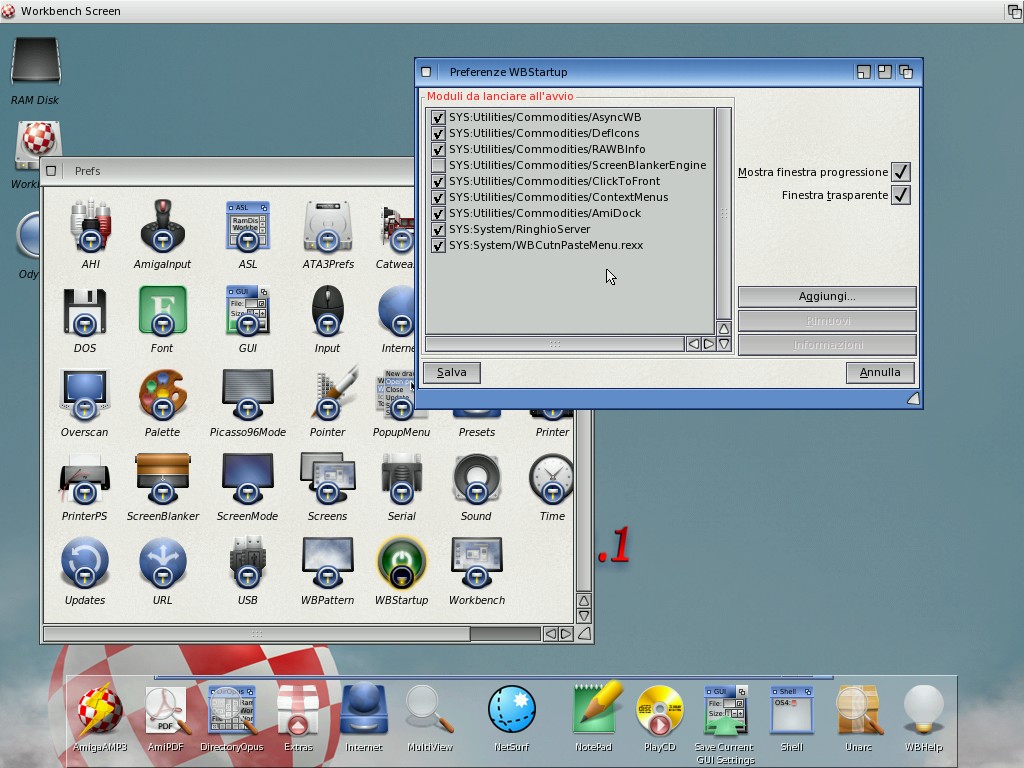
Task: Toggle Mostra finestra progressione checkbox
Action: tap(901, 172)
